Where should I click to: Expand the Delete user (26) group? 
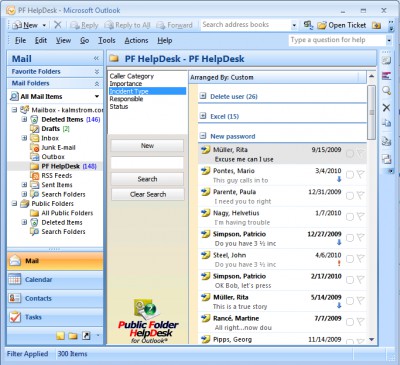pyautogui.click(x=203, y=96)
